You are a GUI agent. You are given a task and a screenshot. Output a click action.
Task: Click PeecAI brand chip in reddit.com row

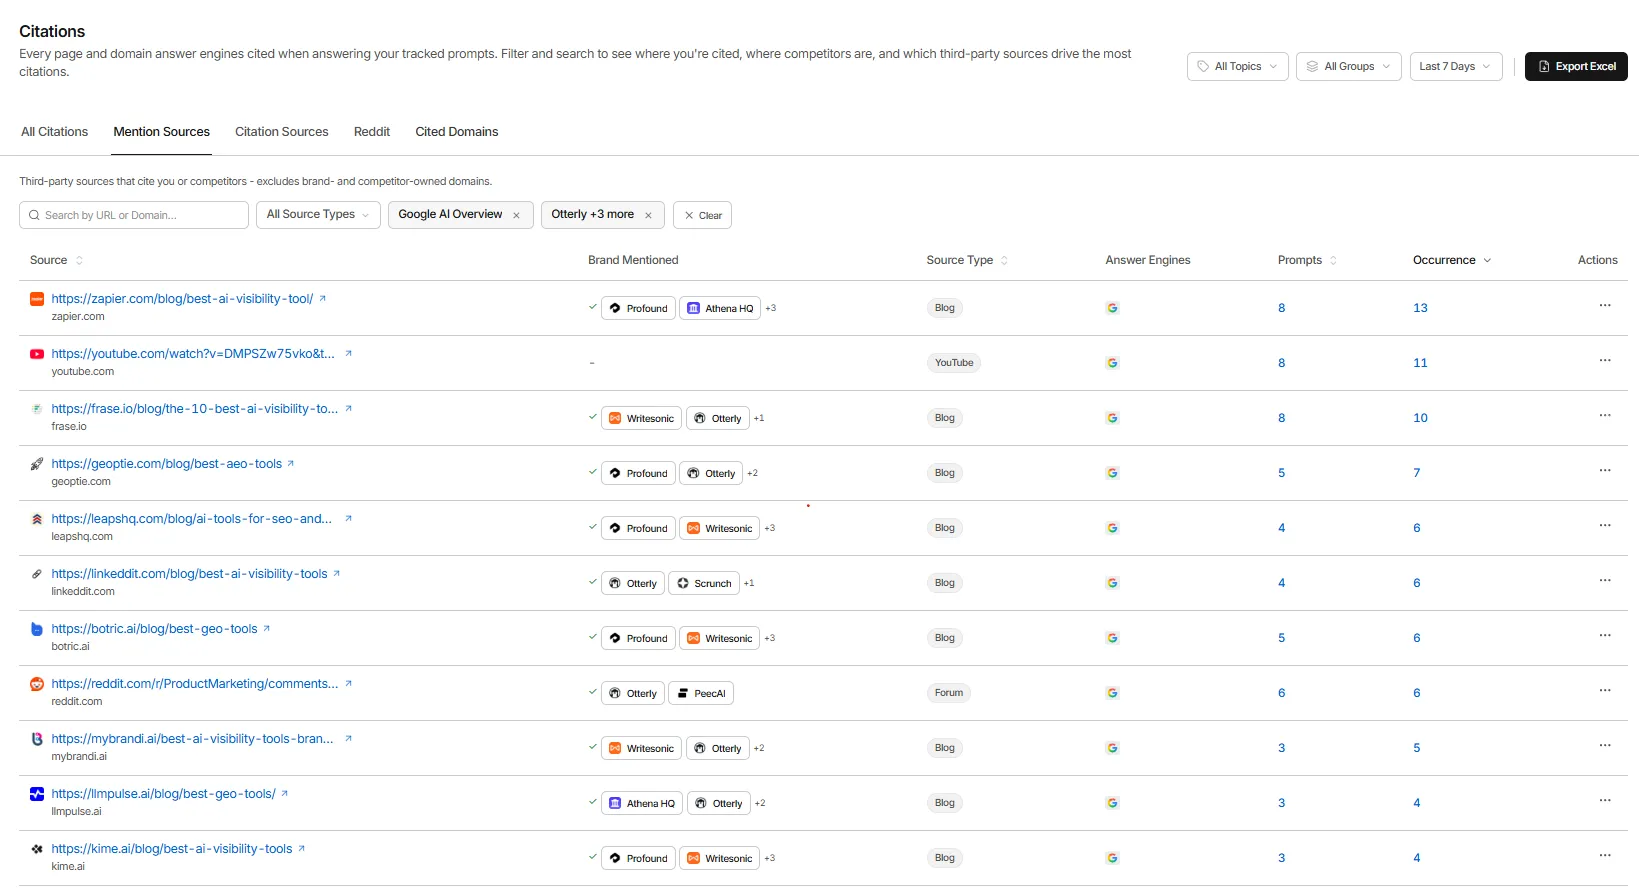coord(701,693)
